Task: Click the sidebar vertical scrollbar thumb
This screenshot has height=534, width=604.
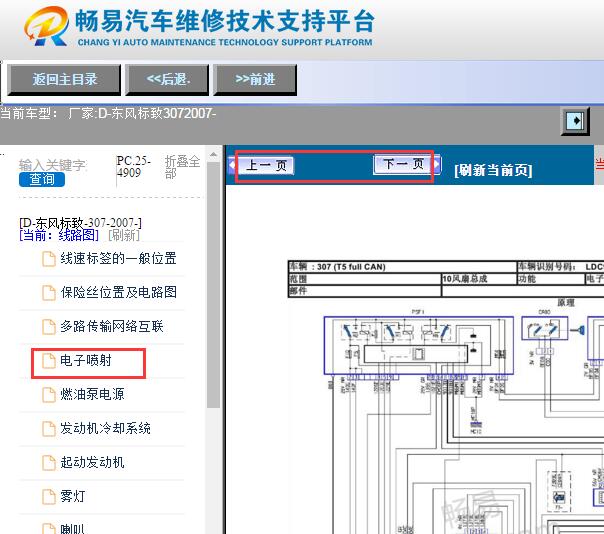Action: [x=213, y=284]
